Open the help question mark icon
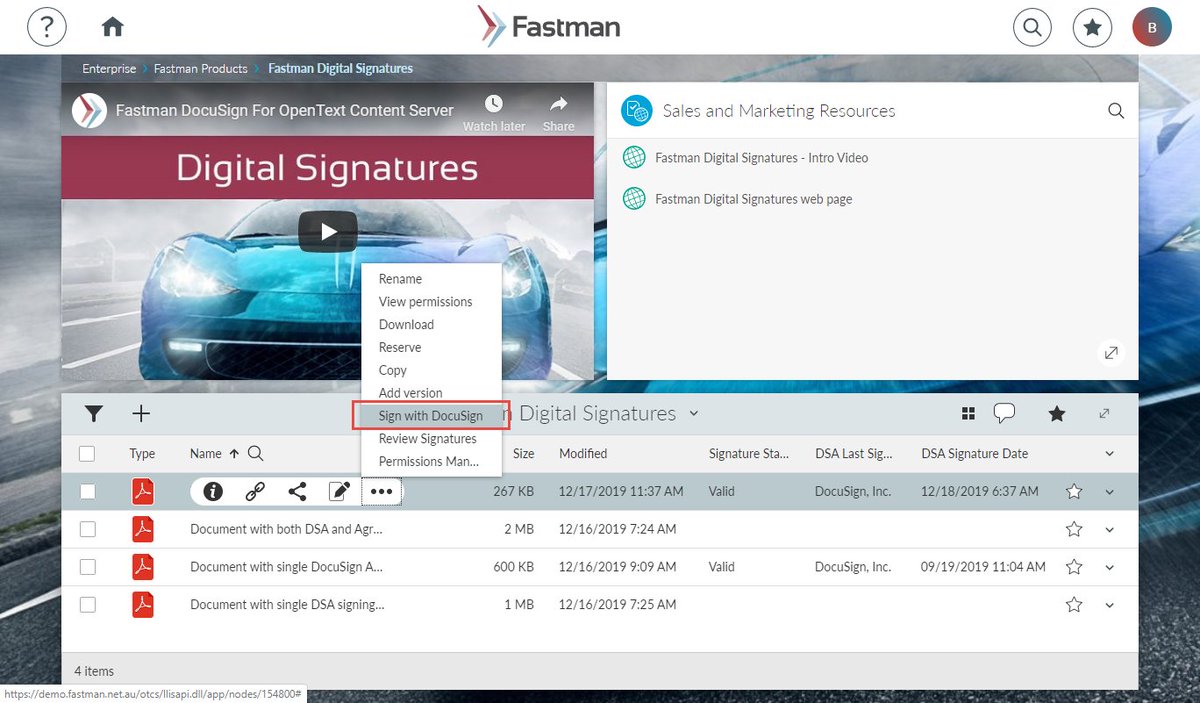The height and width of the screenshot is (703, 1200). pyautogui.click(x=46, y=27)
